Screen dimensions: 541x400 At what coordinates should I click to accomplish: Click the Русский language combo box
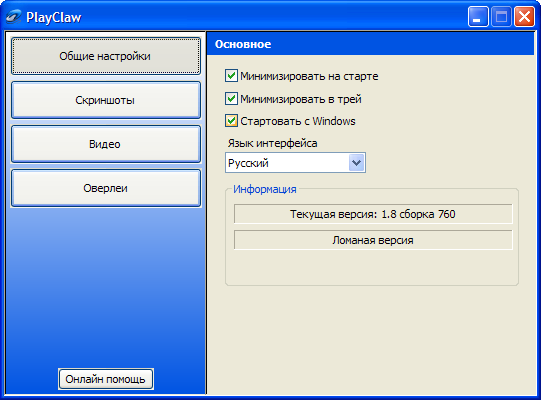[295, 163]
